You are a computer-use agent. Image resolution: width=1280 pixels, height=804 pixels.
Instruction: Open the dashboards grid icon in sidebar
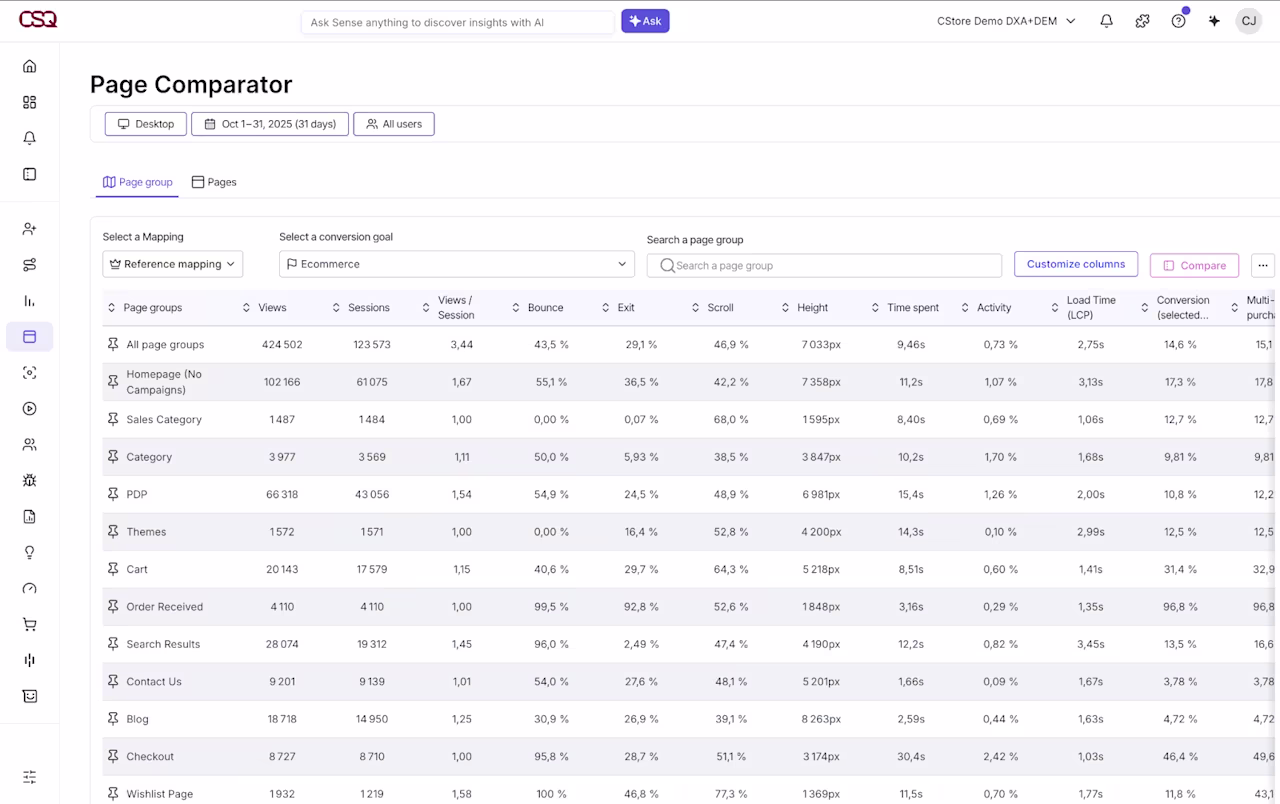(x=29, y=102)
